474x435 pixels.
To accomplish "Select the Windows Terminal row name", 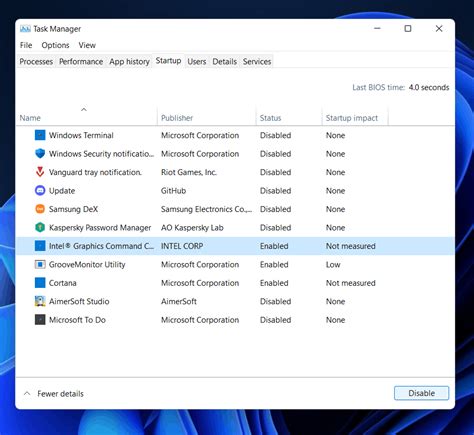I will point(81,135).
